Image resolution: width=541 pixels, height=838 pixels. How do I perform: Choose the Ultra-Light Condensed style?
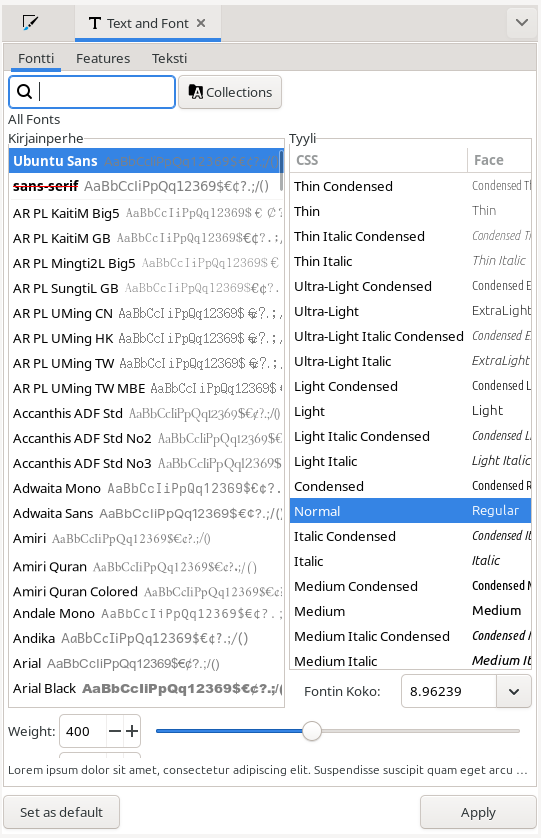click(x=411, y=286)
